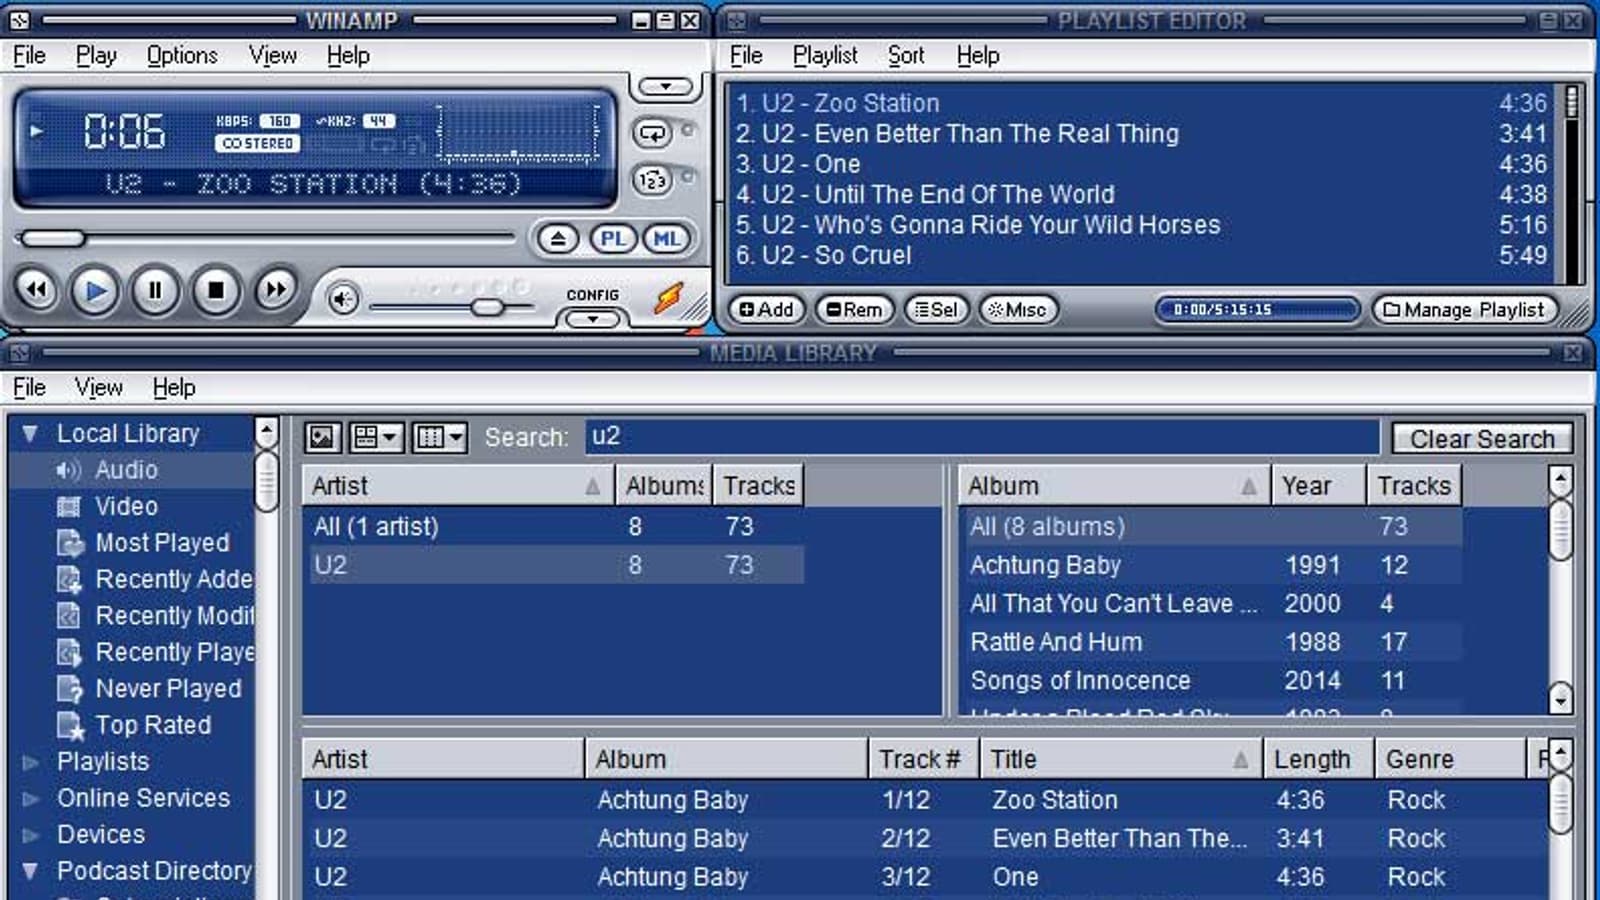Select Rattle And Hum album row
Screen dimensions: 1600x900
[x=1210, y=642]
